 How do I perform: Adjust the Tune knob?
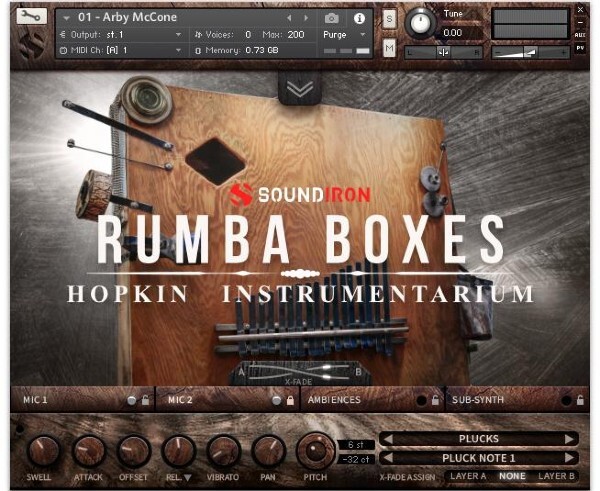coord(420,22)
